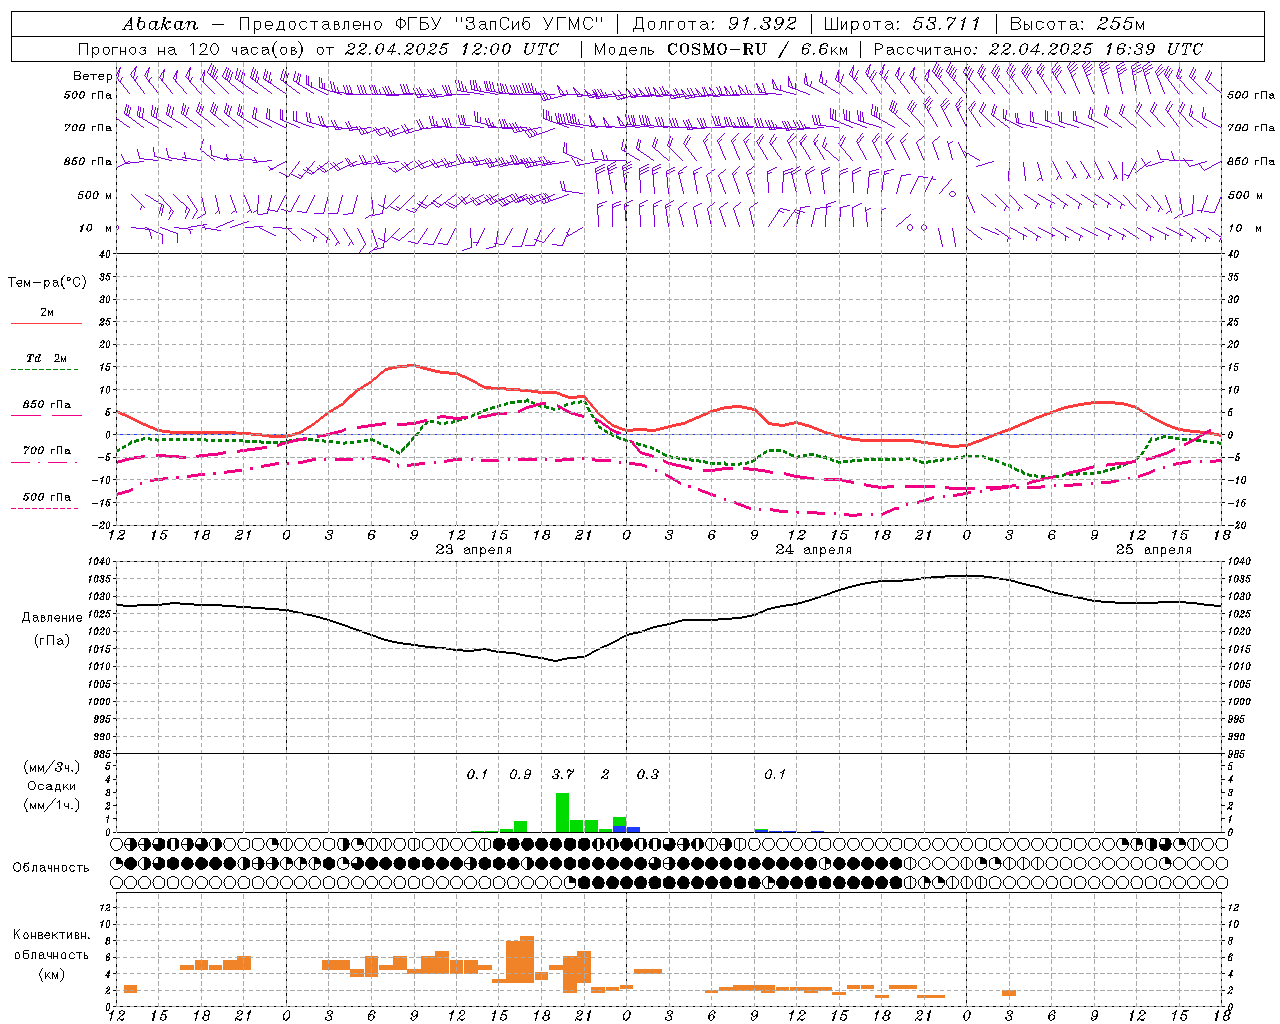Click the forecast start time 22.04.2025 12:00 UTC

452,49
